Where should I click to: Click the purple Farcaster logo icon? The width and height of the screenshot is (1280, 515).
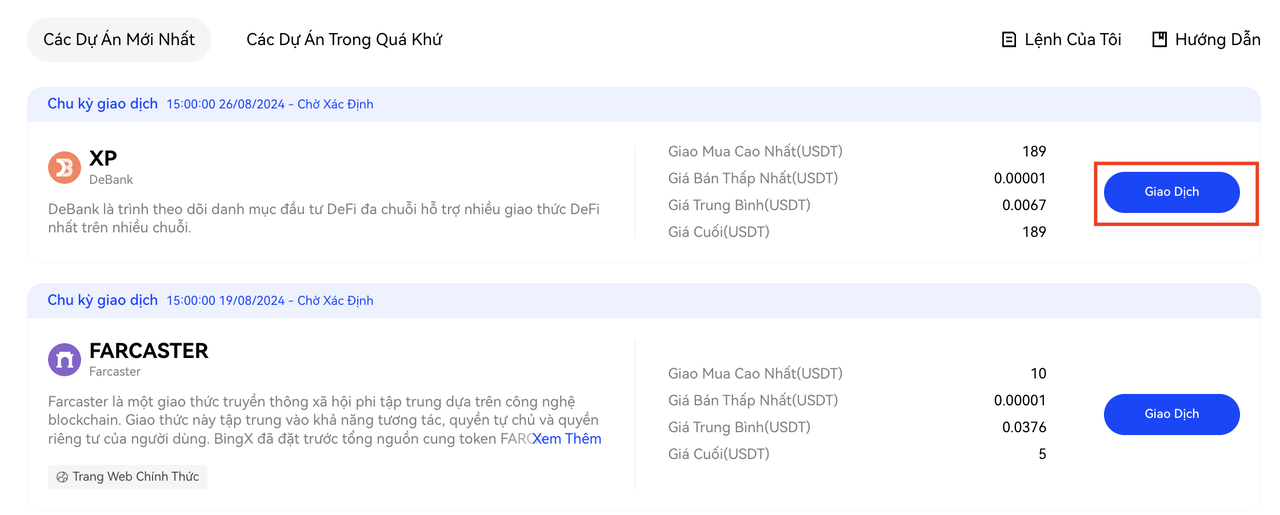(65, 359)
